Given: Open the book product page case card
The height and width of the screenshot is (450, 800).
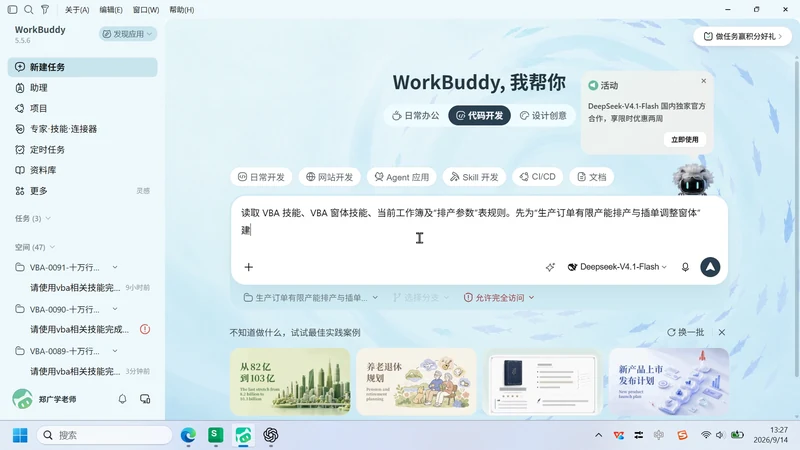Looking at the screenshot, I should pyautogui.click(x=542, y=382).
